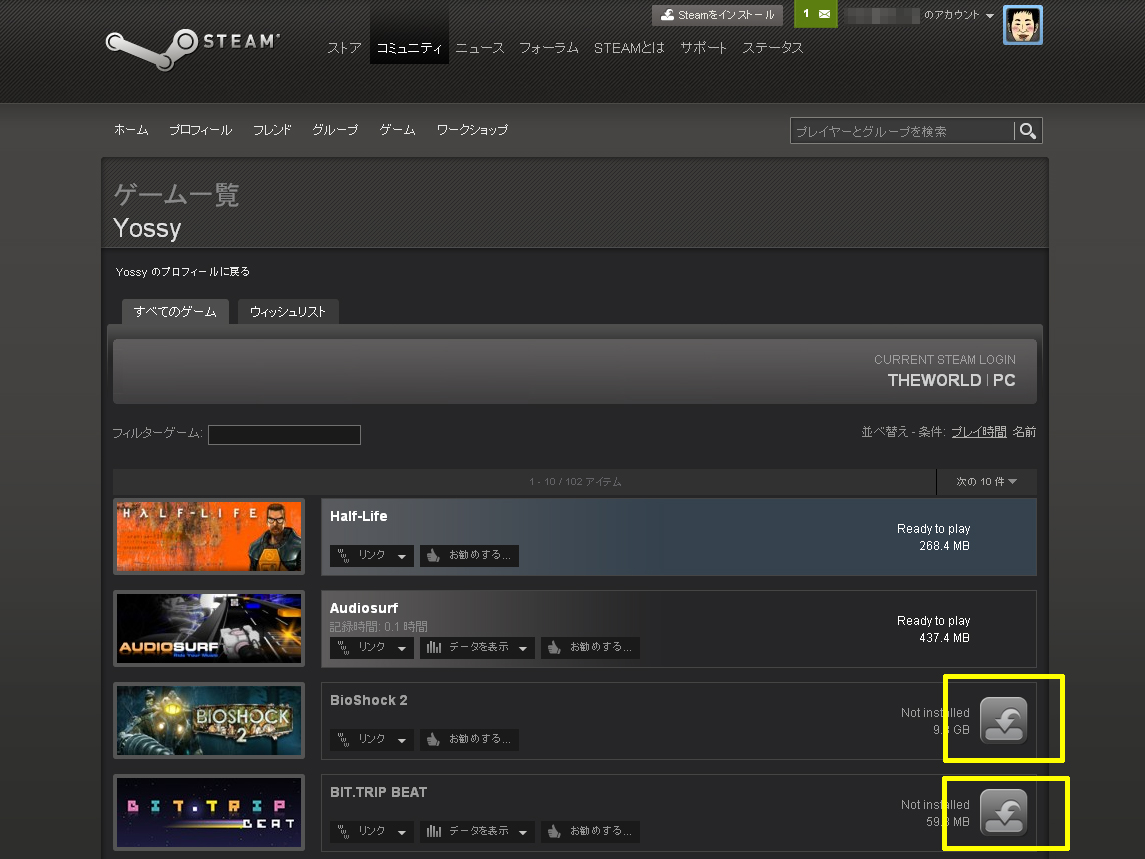Click the THEWORLD | PC login text
The width and height of the screenshot is (1145, 859).
tap(951, 380)
